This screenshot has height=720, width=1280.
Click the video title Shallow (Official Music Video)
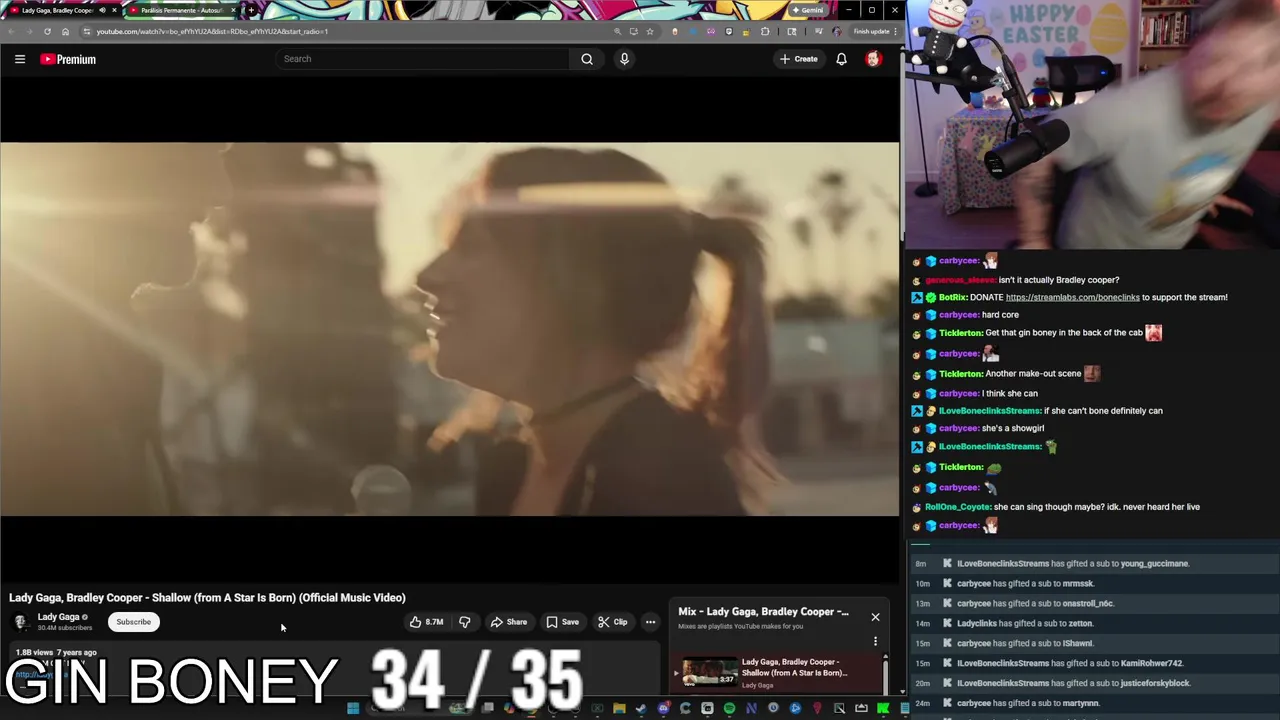click(x=207, y=598)
